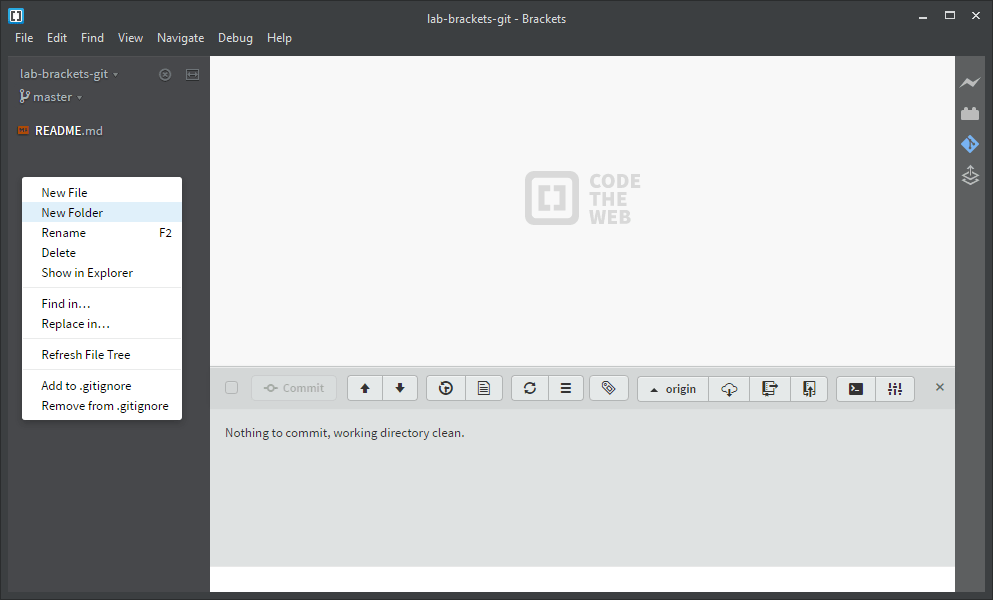Click 'Nothing to commit, working directory clean.' text
The width and height of the screenshot is (993, 600).
pos(345,433)
